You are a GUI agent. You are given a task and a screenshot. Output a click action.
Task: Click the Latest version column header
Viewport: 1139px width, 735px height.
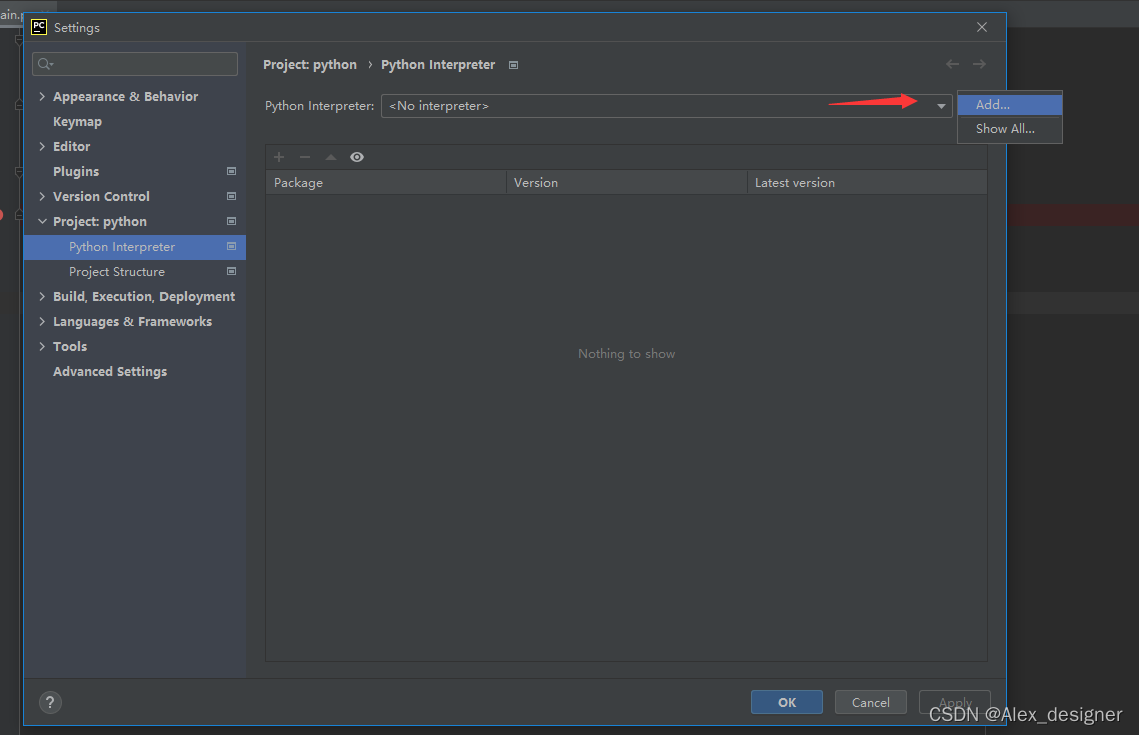click(867, 182)
